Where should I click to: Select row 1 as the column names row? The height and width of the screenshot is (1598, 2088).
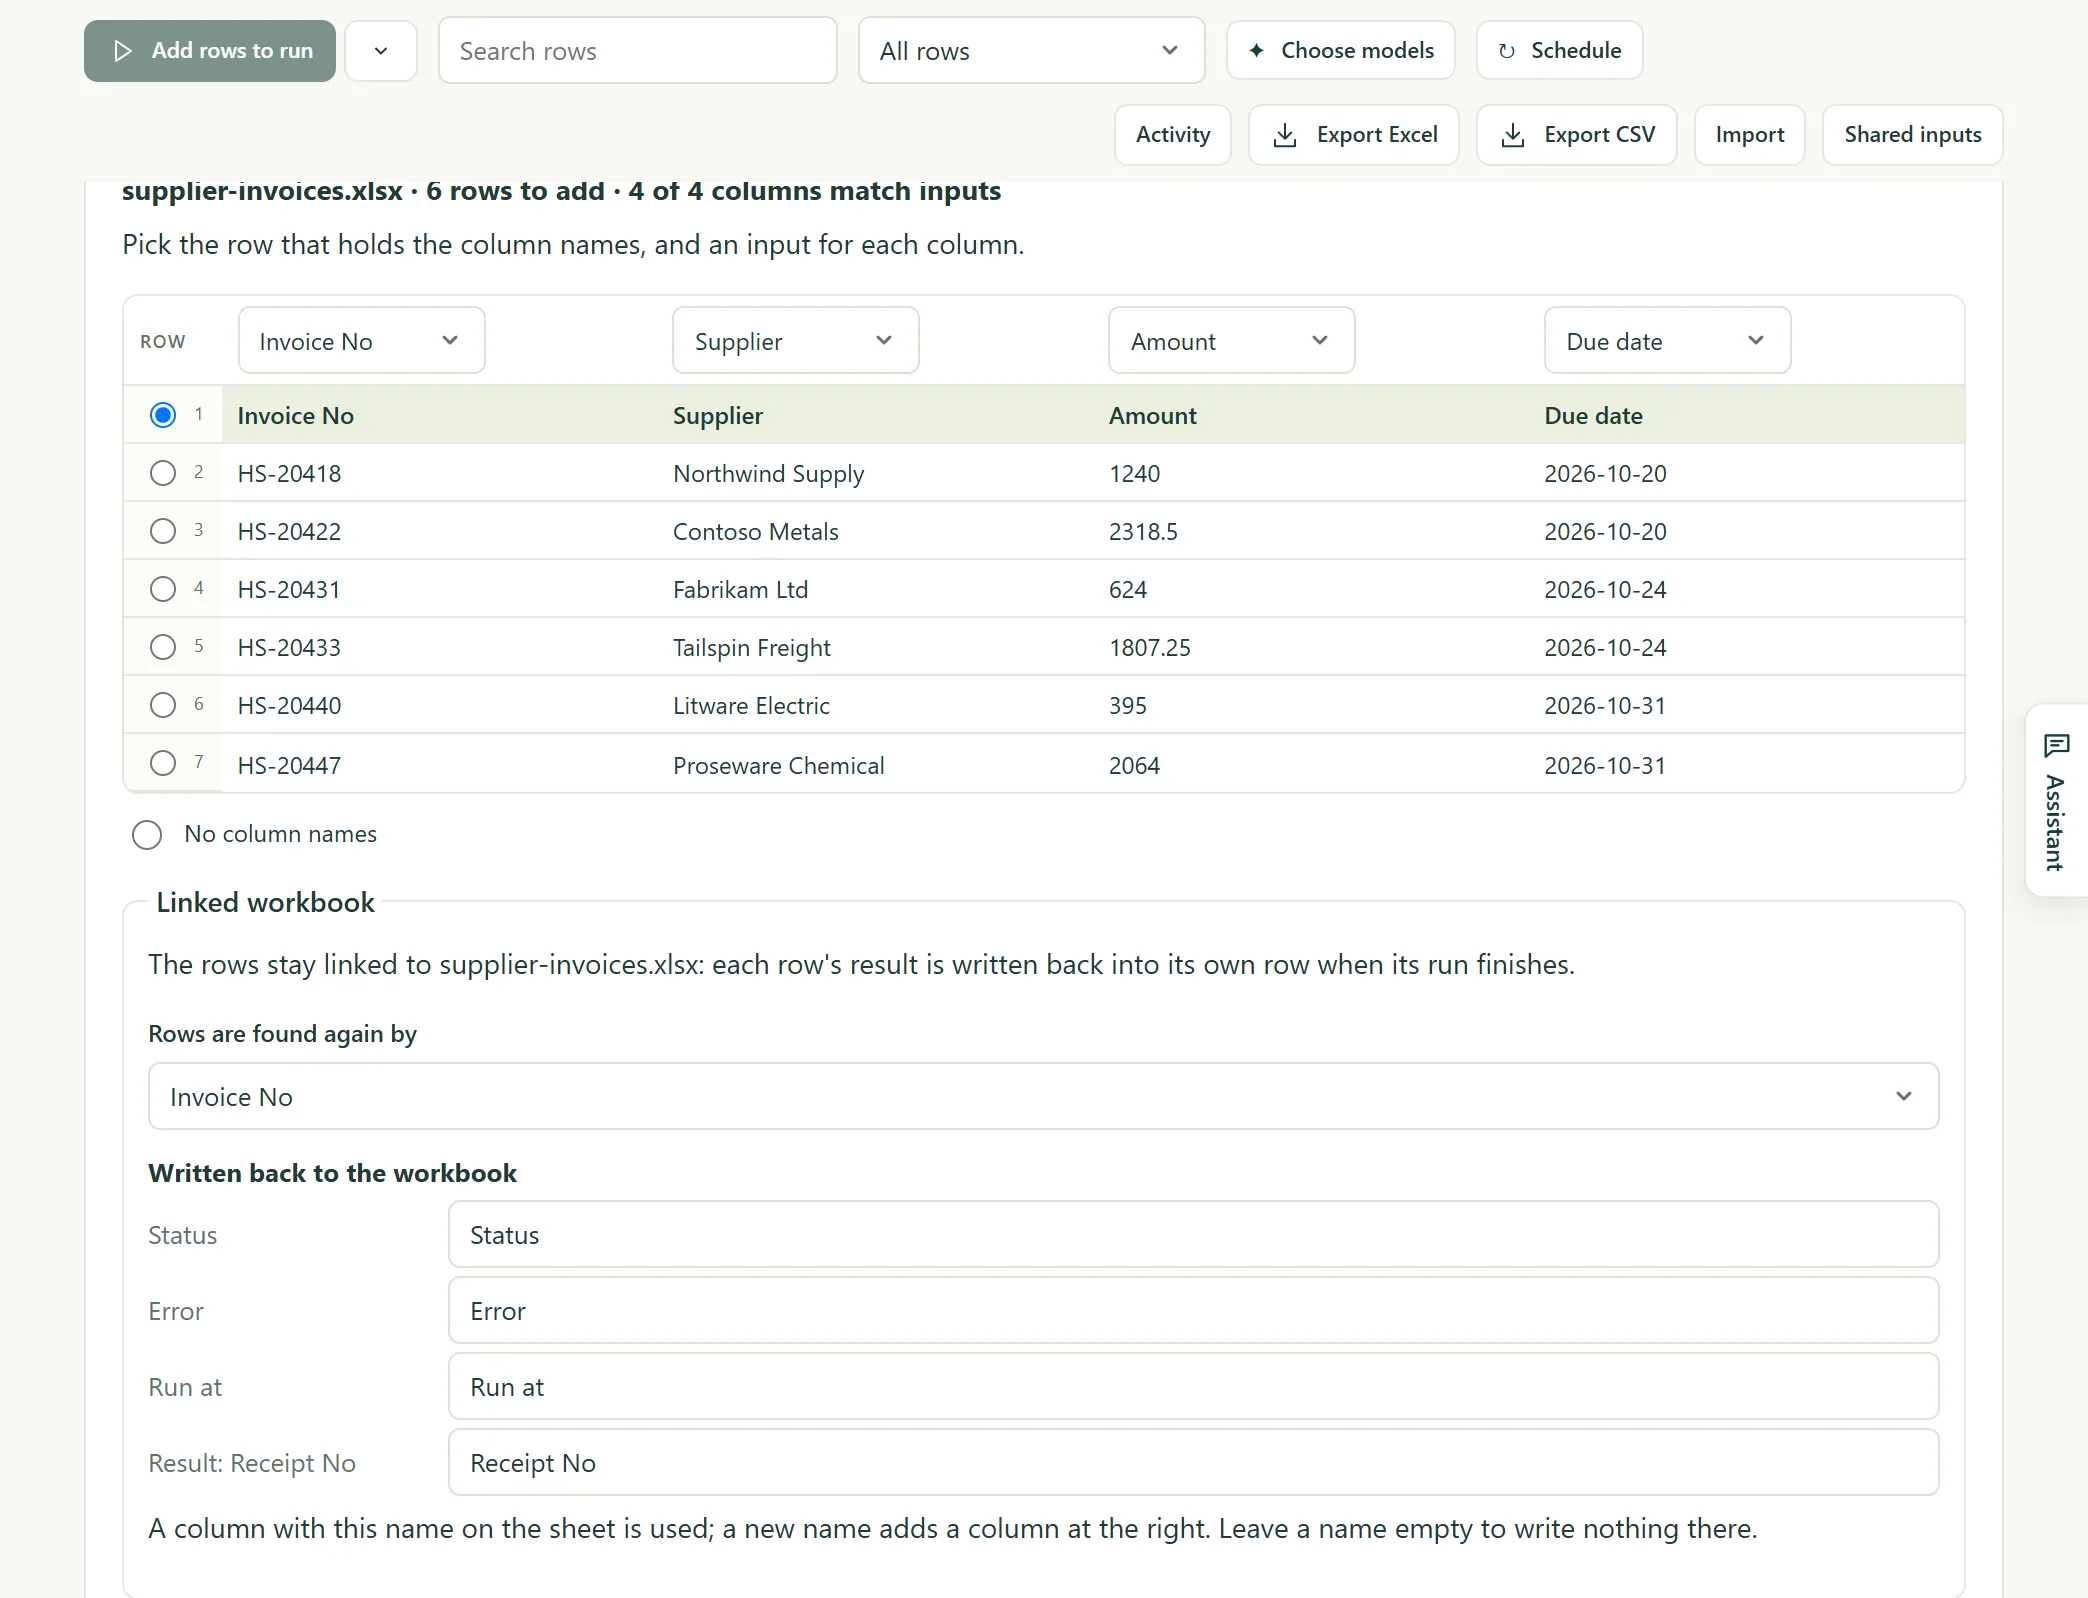point(163,415)
